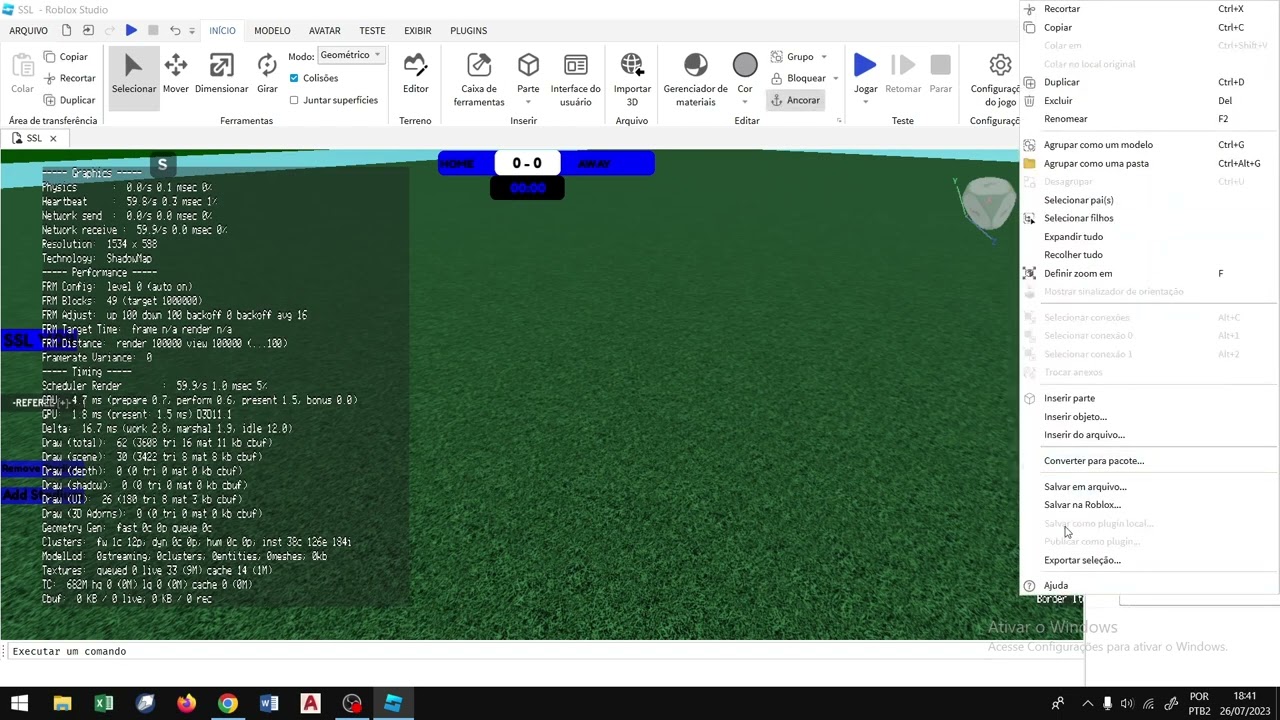The image size is (1280, 720).
Task: Switch to the TESTE tab
Action: coord(372,31)
